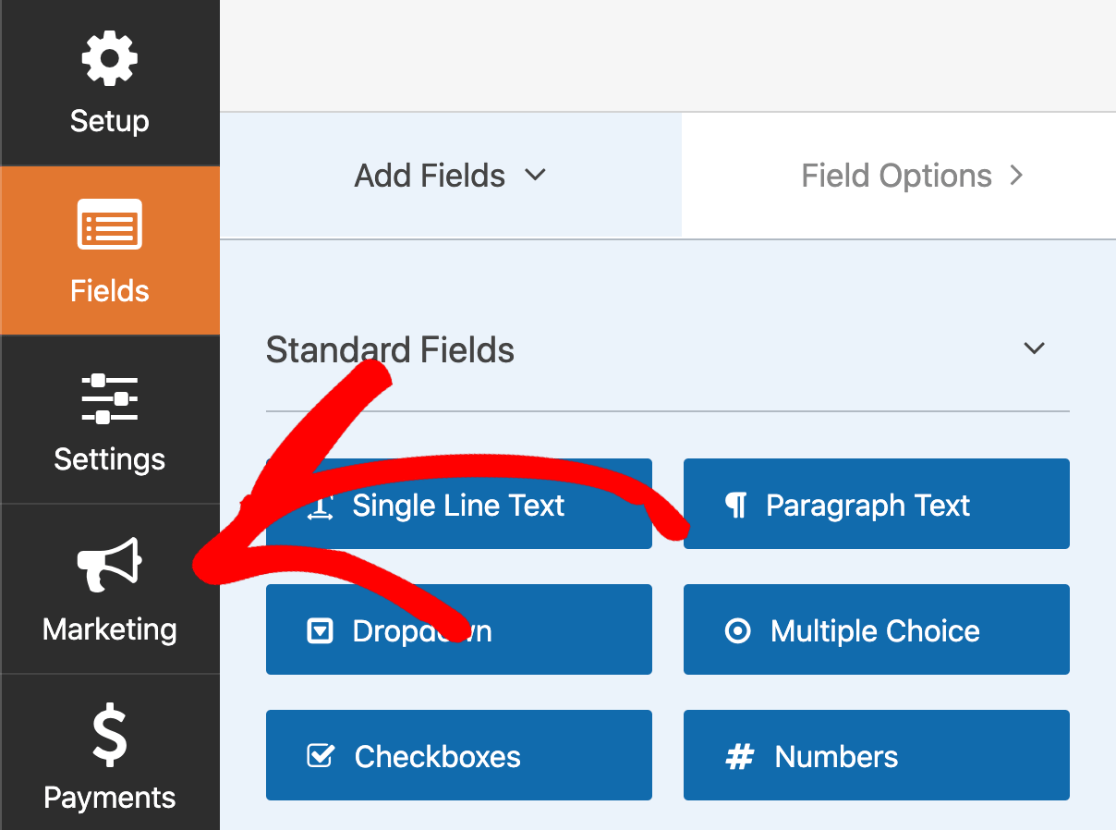Click the radio icon on Multiple Choice
Viewport: 1116px width, 830px height.
[x=737, y=631]
